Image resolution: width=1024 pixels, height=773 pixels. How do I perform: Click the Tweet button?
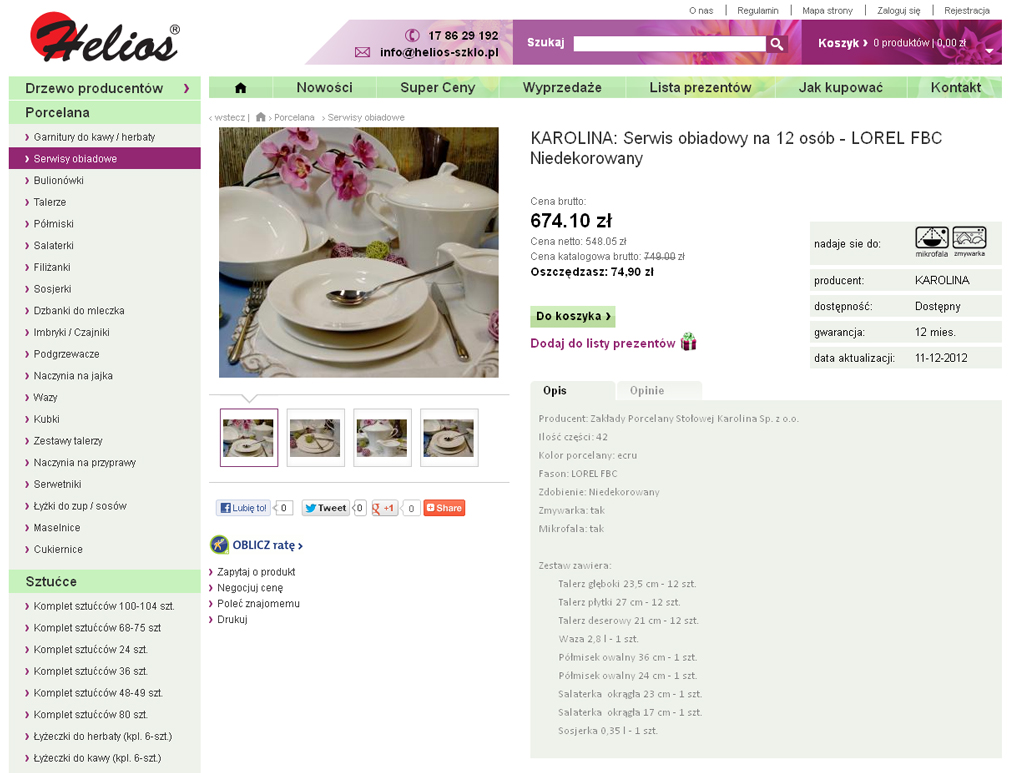326,508
